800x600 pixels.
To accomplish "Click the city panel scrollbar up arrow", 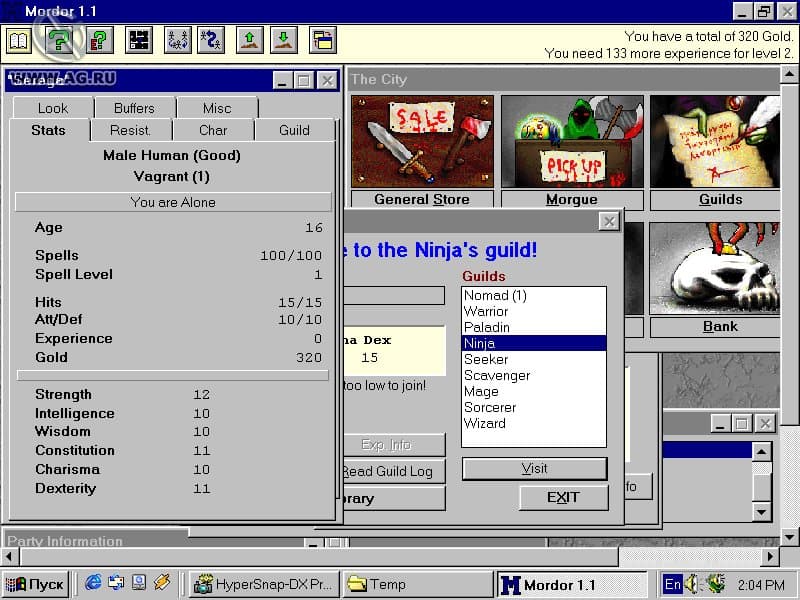I will point(789,74).
